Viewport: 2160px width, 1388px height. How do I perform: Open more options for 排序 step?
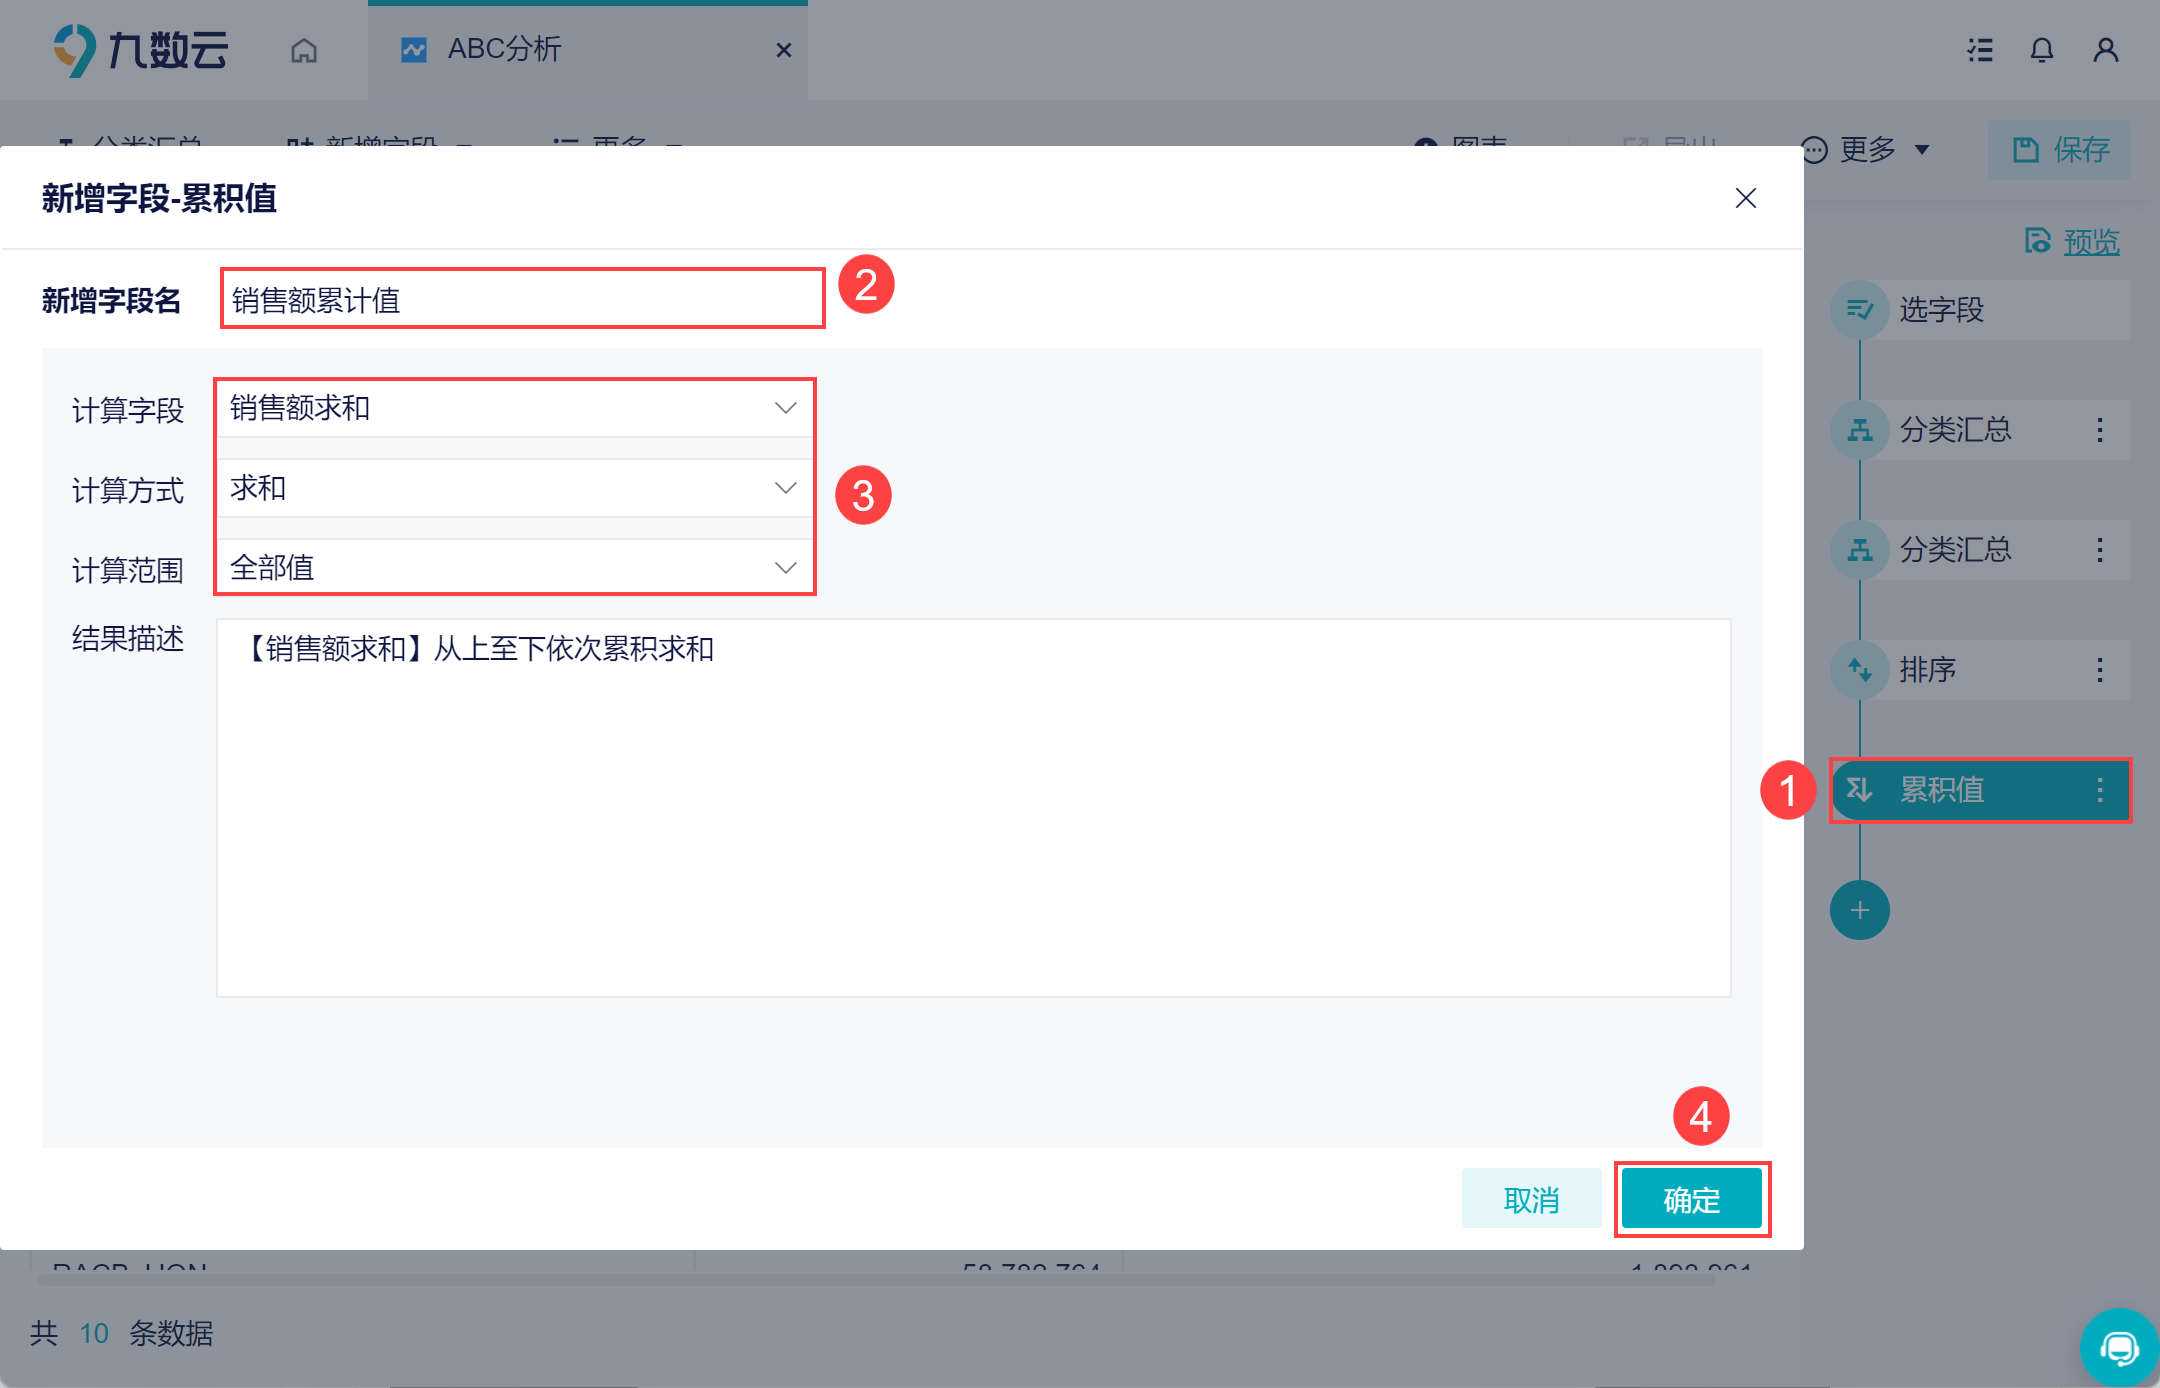[x=2099, y=670]
